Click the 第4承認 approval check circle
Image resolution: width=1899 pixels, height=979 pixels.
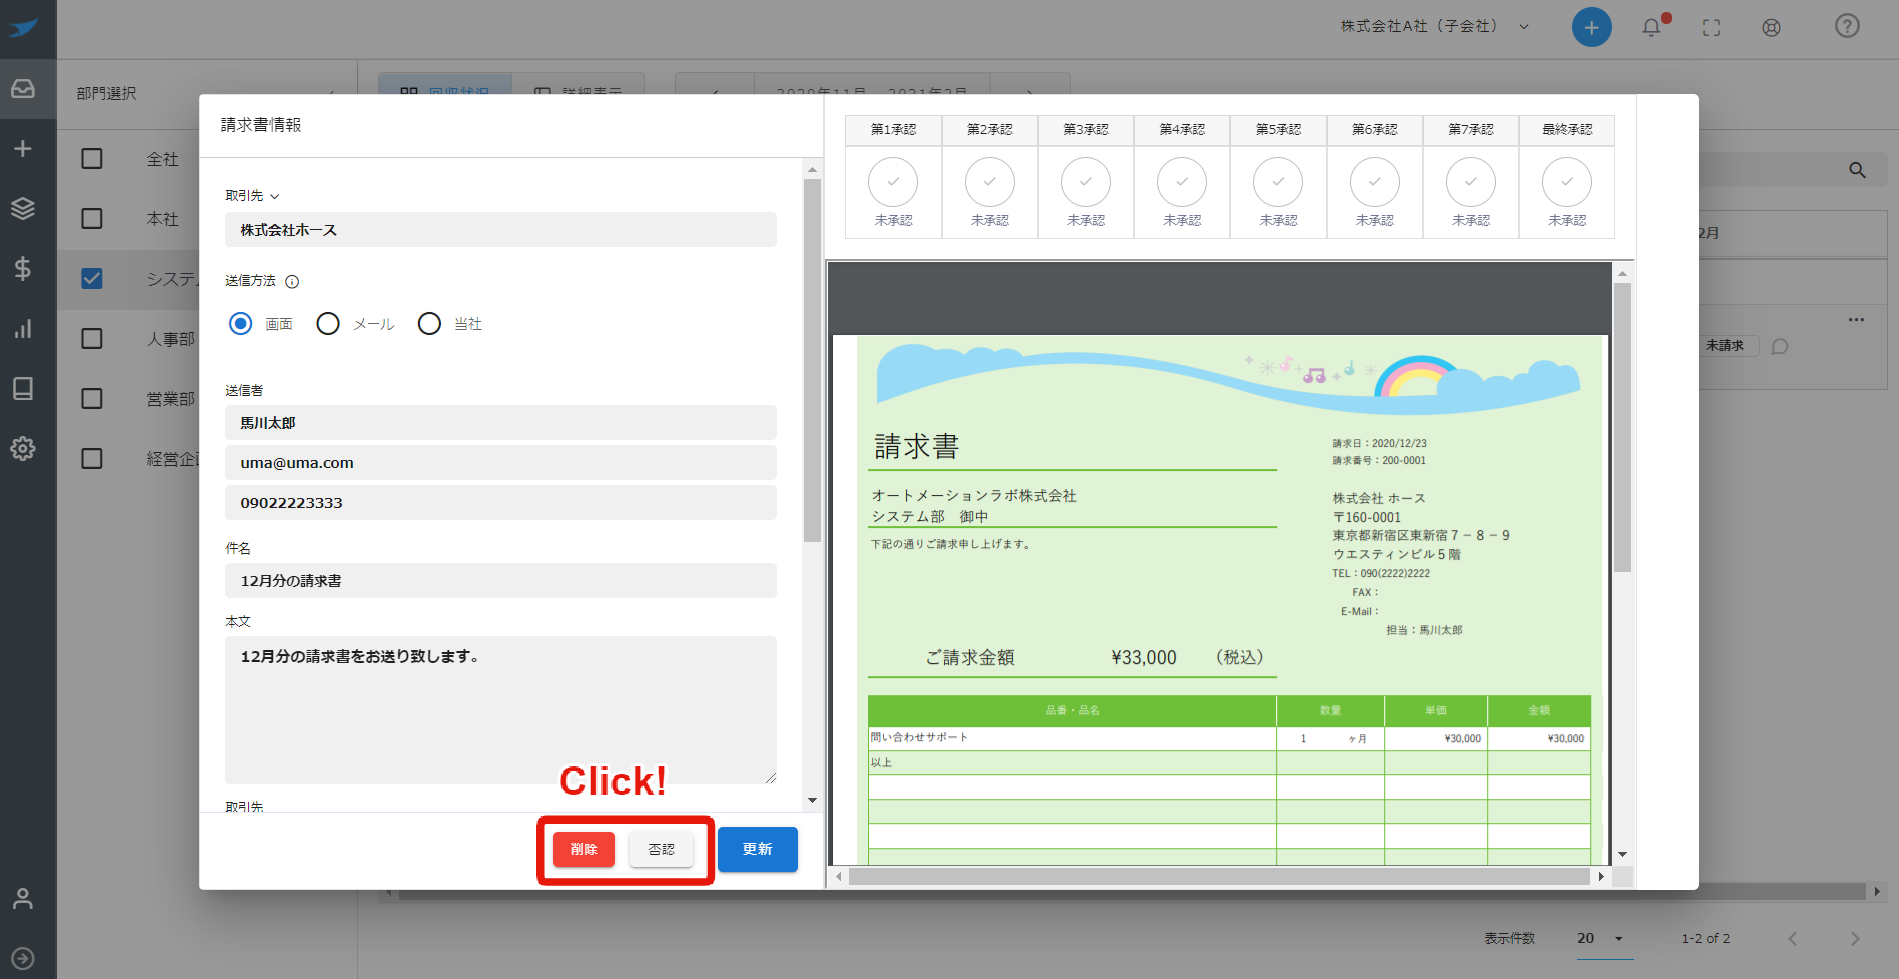[1182, 183]
